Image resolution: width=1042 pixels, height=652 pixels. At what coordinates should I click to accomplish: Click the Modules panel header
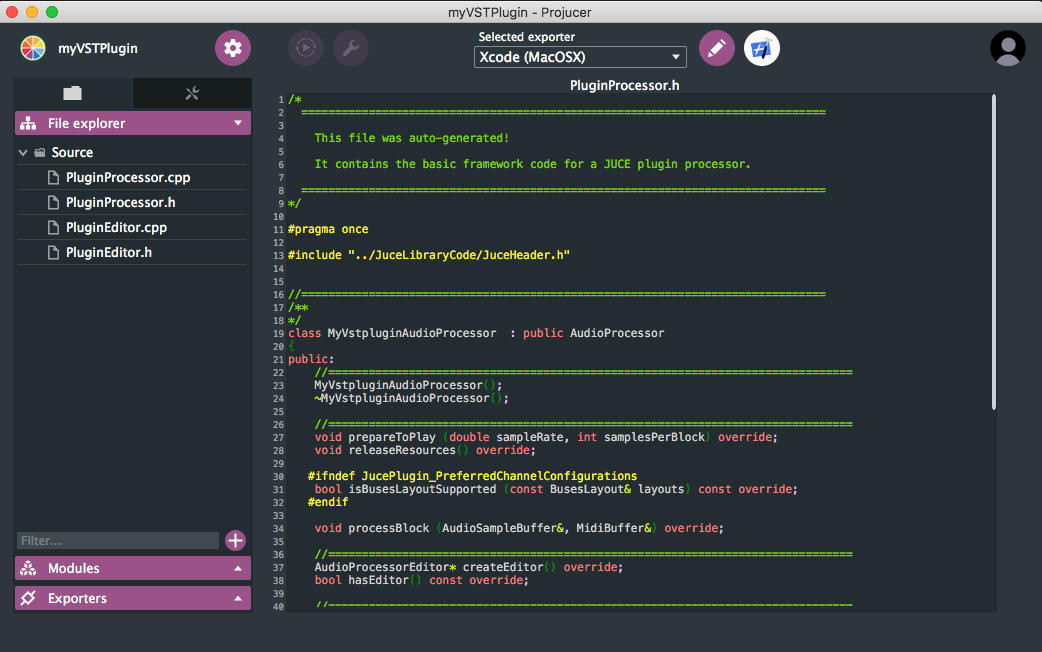tap(133, 568)
